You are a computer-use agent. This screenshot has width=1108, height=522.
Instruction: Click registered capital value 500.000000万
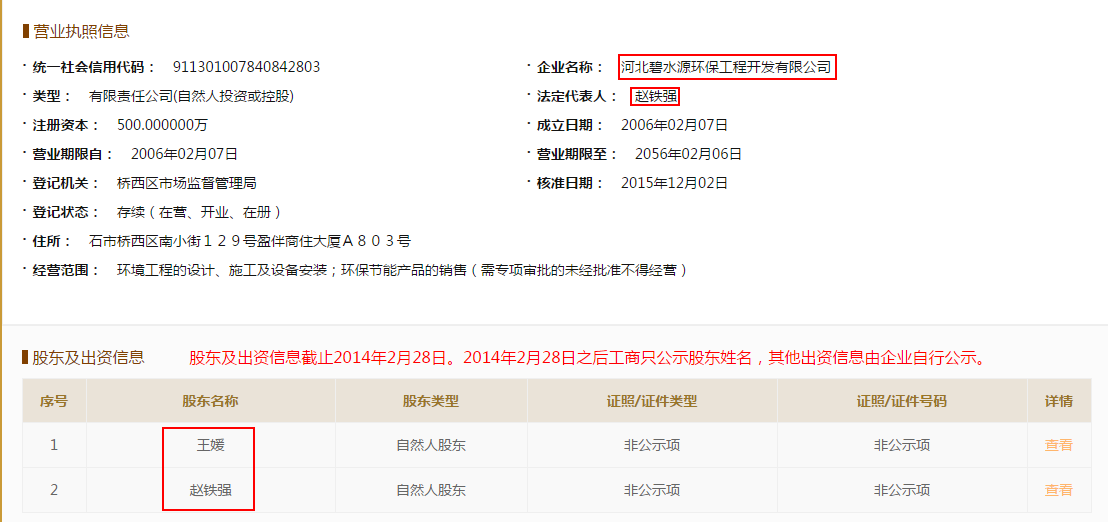[x=162, y=125]
